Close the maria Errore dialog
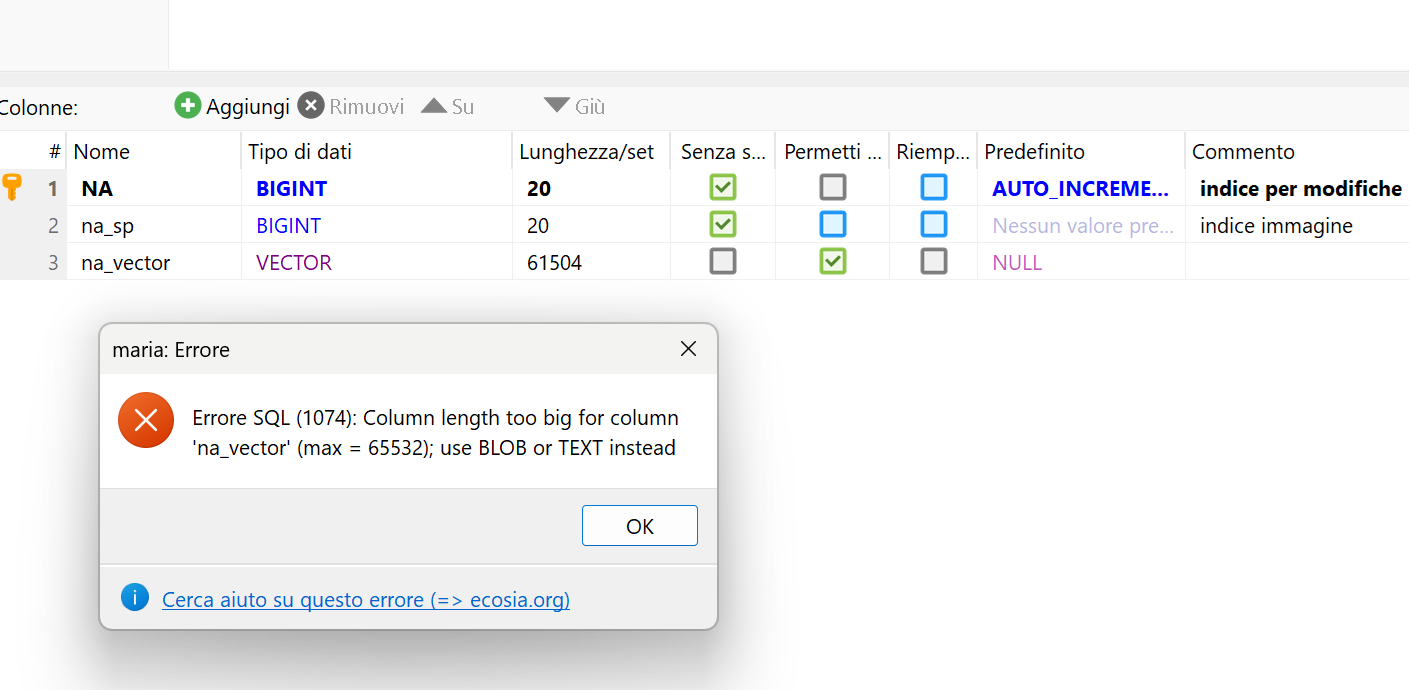 pyautogui.click(x=688, y=349)
